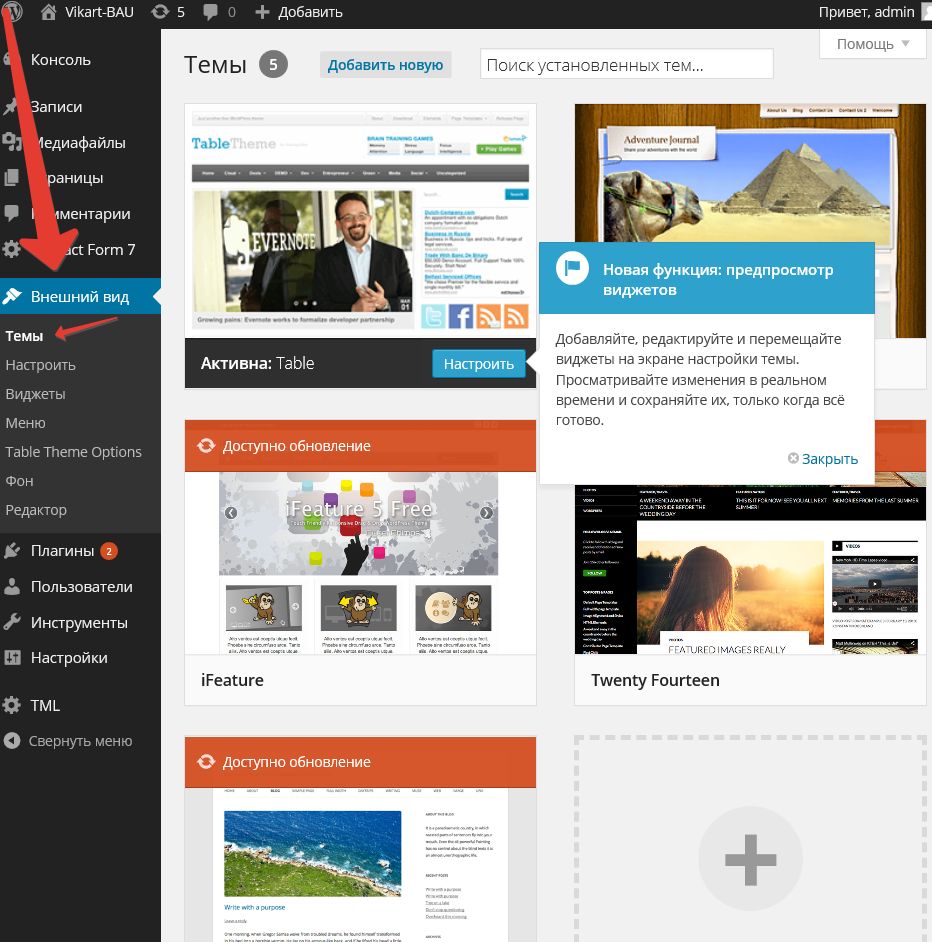The height and width of the screenshot is (942, 932).
Task: Select the Twenty Fourteen theme thumbnail
Action: point(750,569)
